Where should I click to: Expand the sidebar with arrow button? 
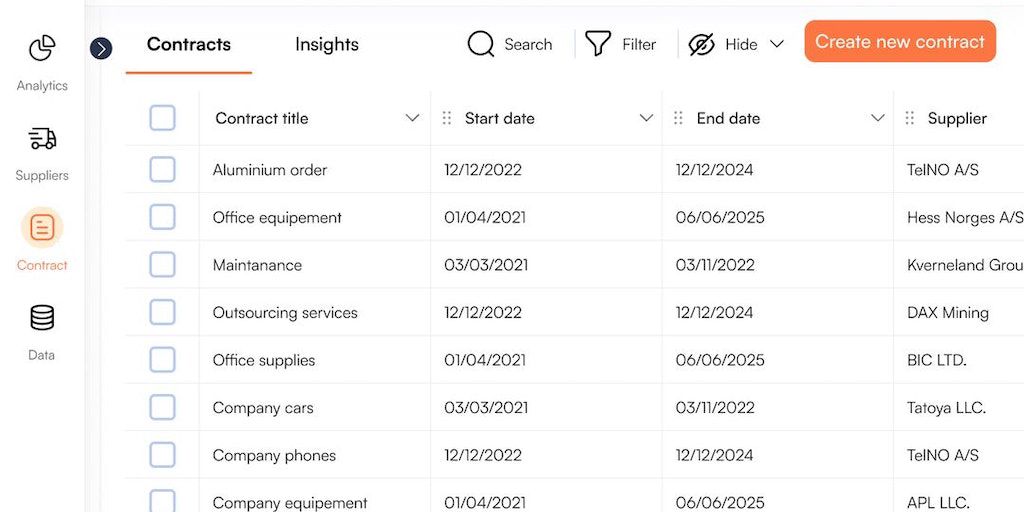point(101,48)
